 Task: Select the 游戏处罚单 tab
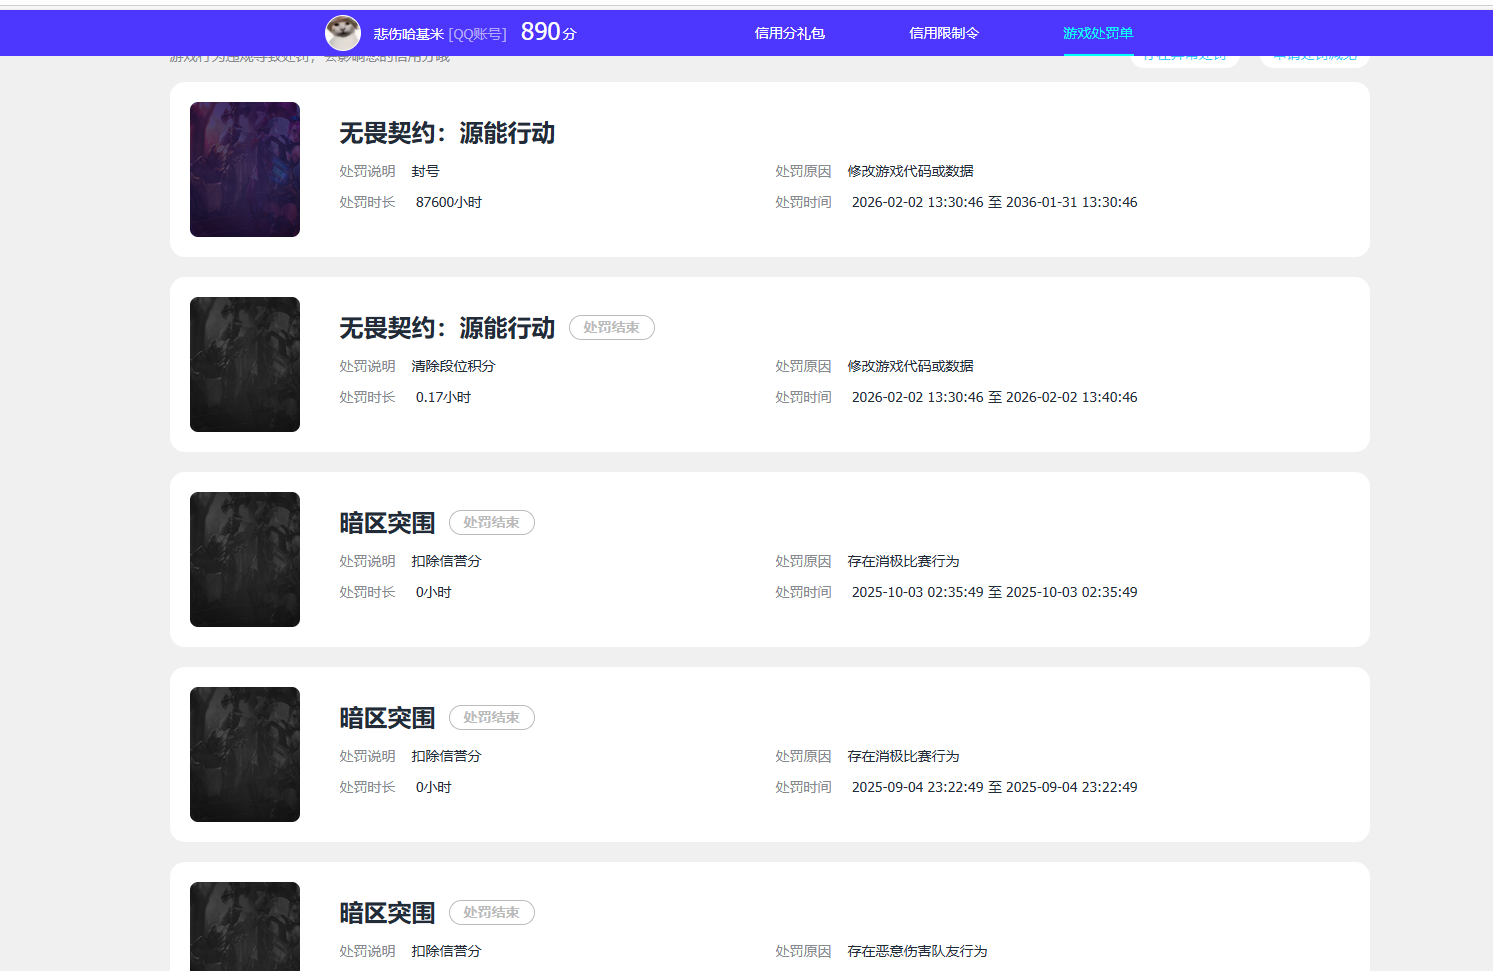[x=1097, y=32]
